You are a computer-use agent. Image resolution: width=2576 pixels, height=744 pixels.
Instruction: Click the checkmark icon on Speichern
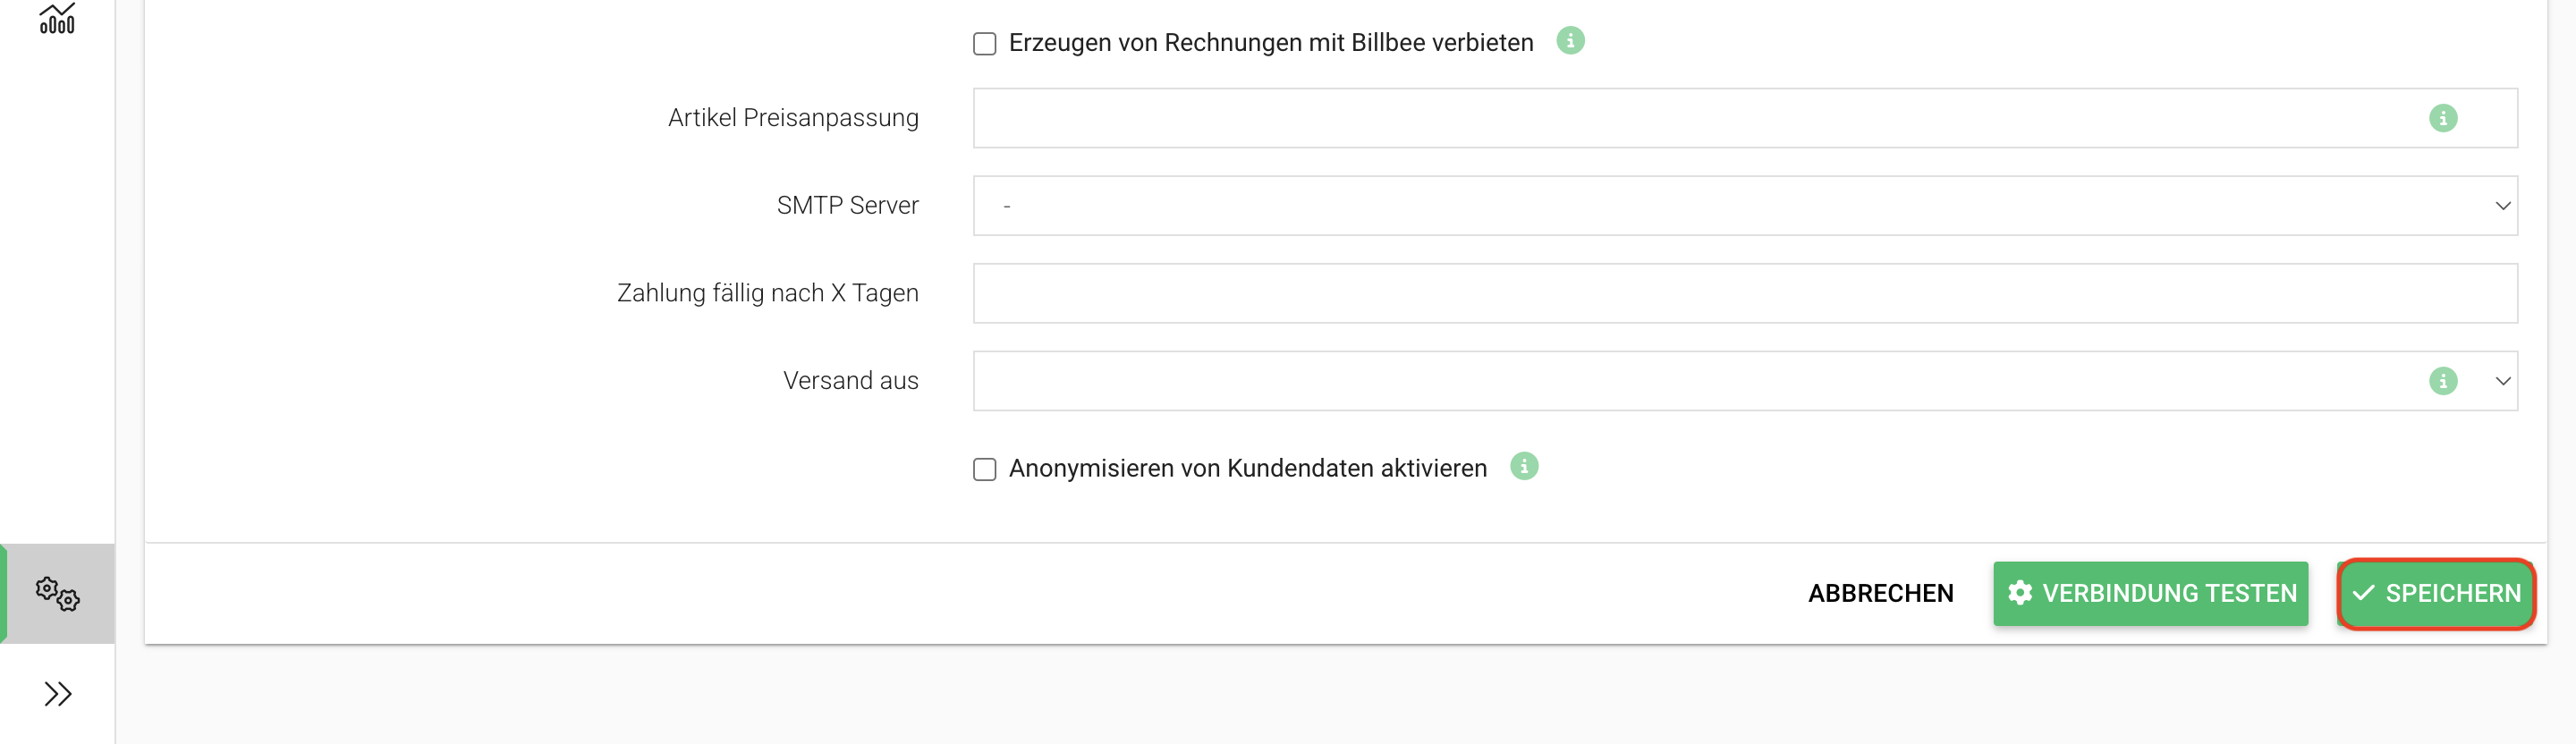(x=2363, y=594)
